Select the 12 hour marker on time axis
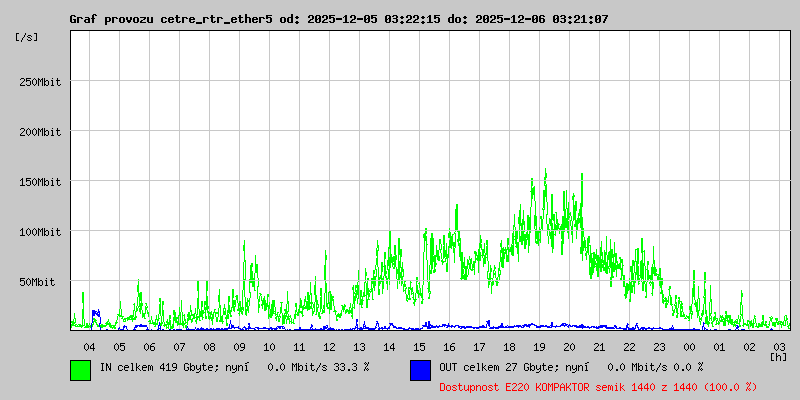Image resolution: width=800 pixels, height=400 pixels. (x=329, y=346)
